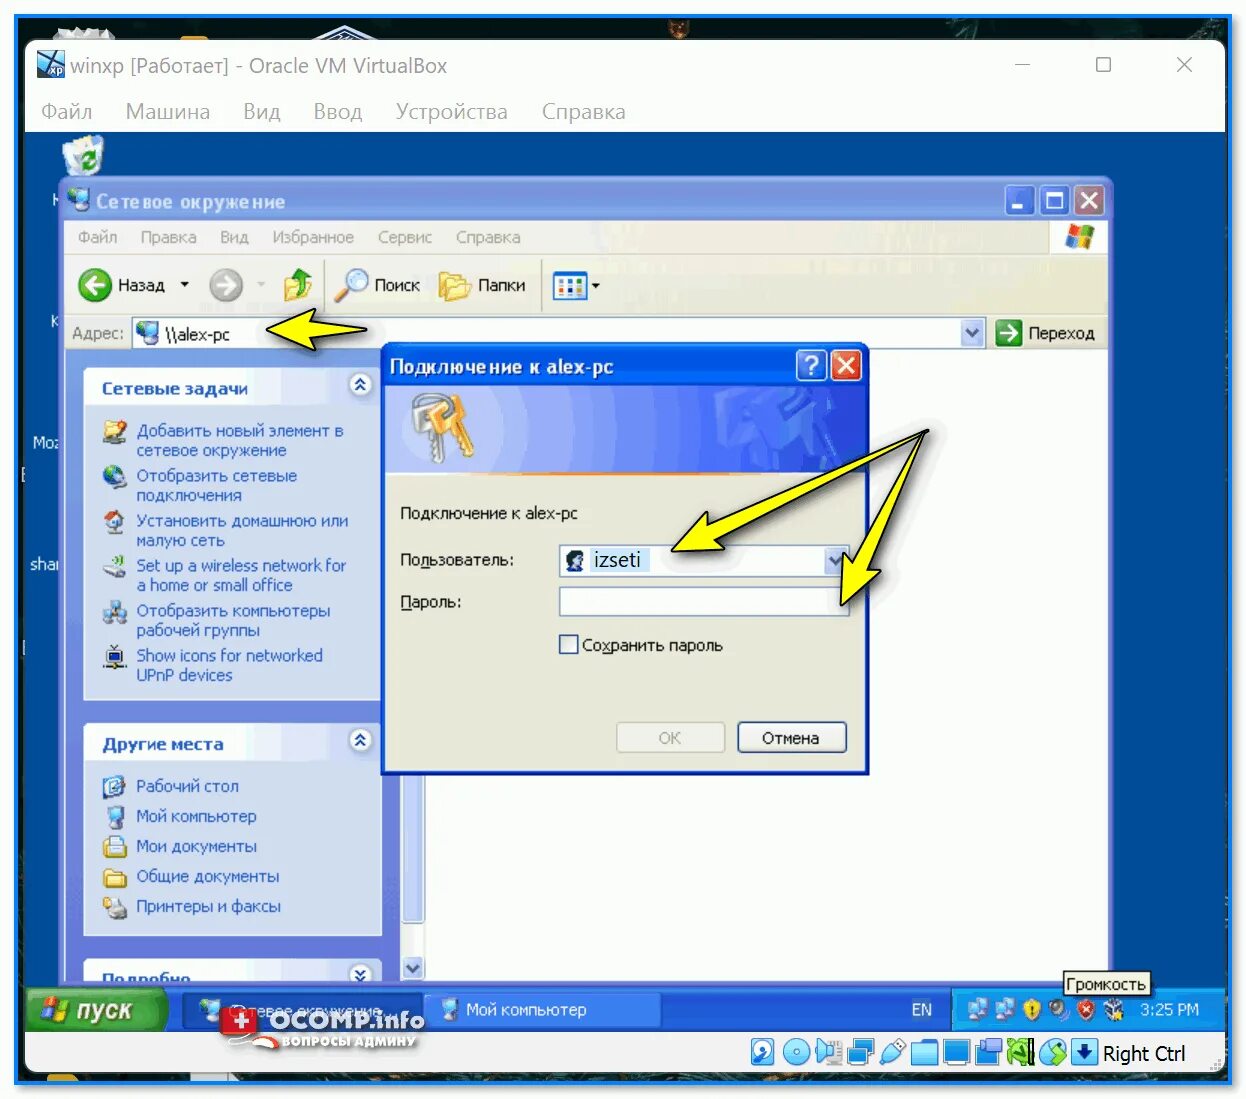Click the VirtualBox hard disk status icon

[762, 1052]
